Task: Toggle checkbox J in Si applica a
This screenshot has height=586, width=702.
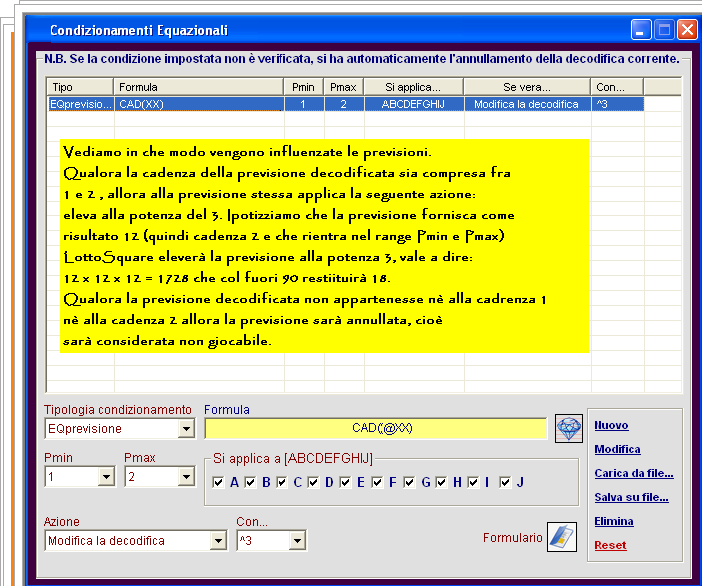Action: pyautogui.click(x=505, y=482)
